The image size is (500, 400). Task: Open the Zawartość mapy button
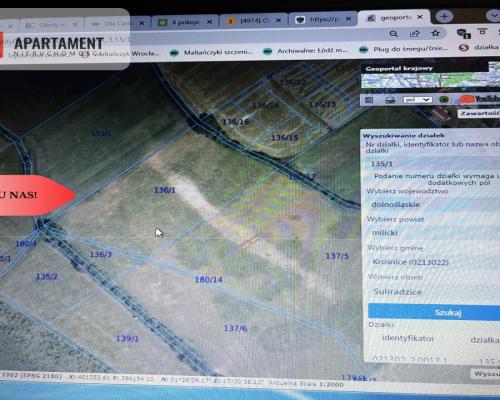coord(479,113)
